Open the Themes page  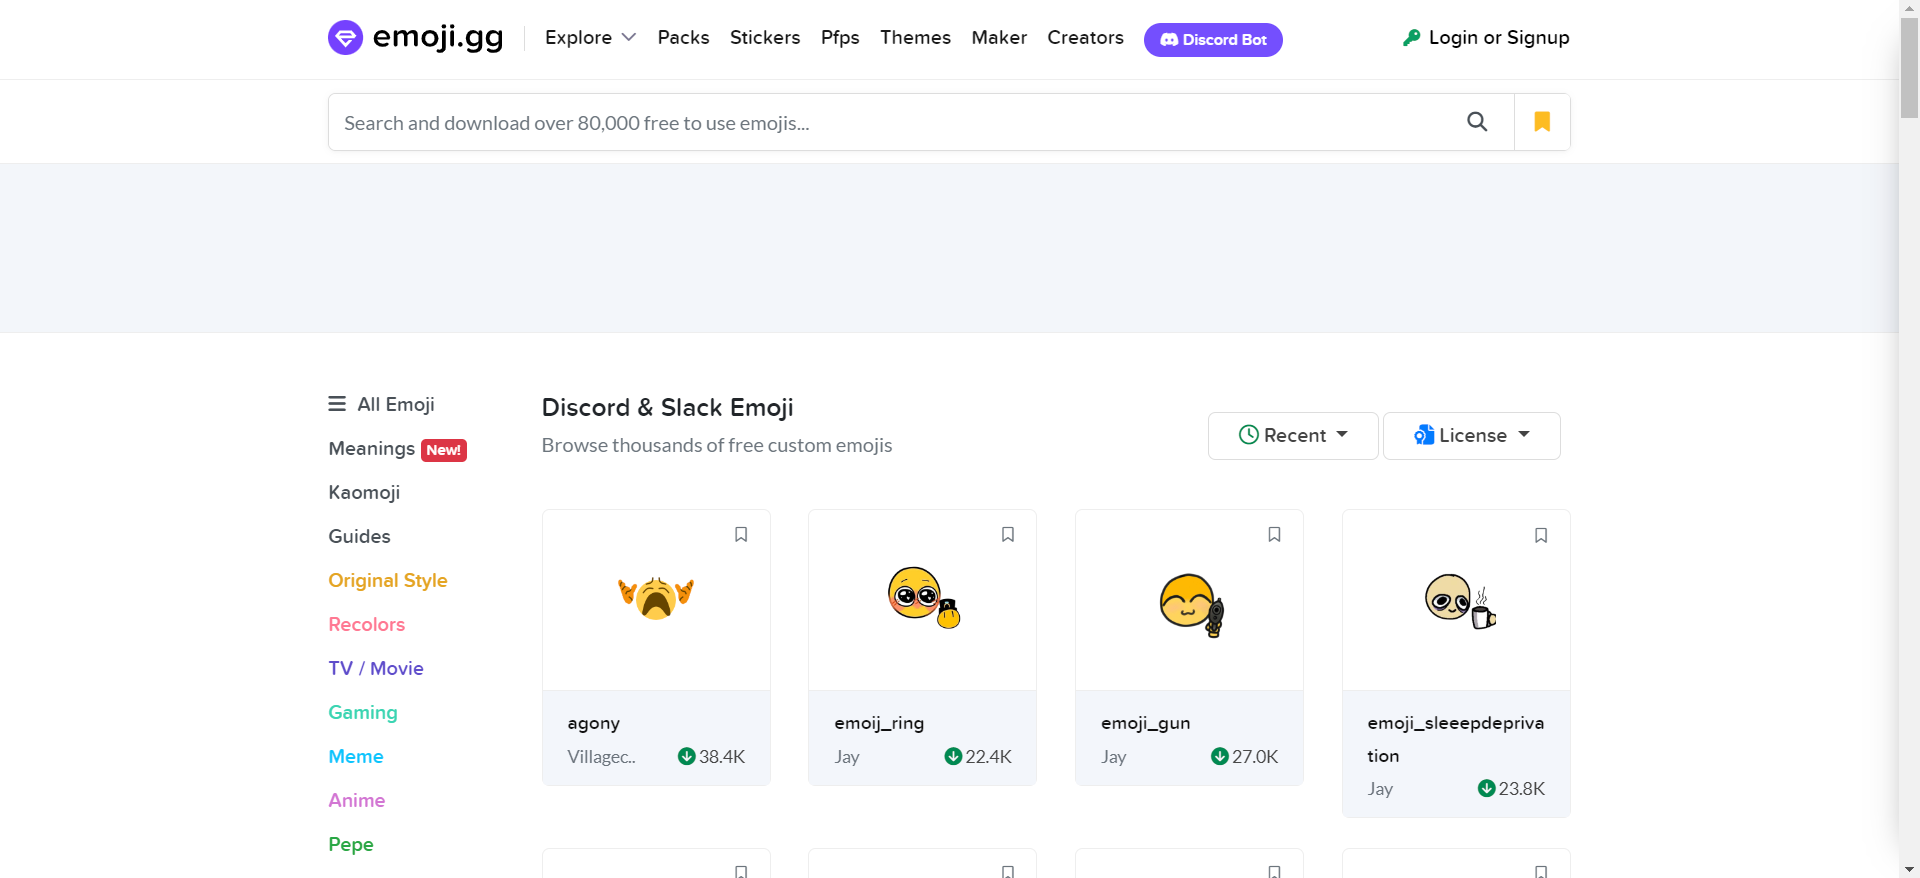(915, 38)
